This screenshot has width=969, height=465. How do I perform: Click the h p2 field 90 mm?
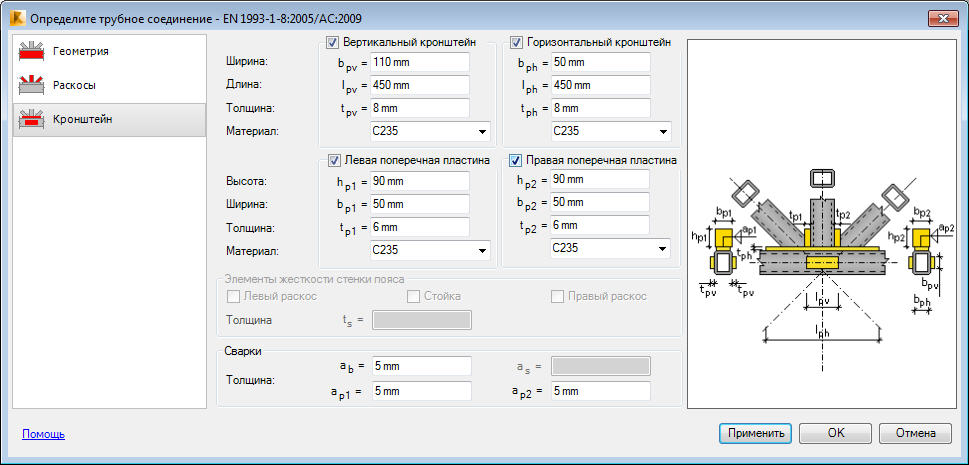(599, 179)
